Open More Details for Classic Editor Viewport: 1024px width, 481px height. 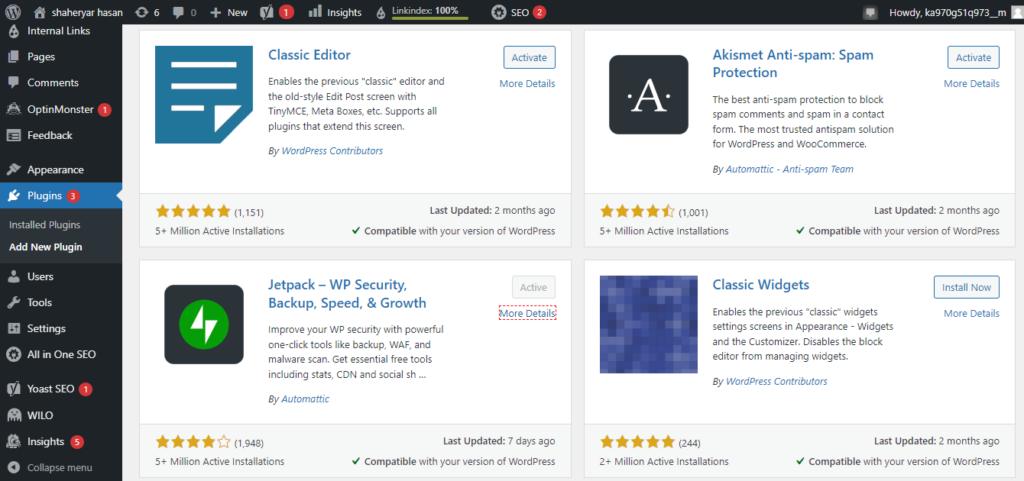coord(527,84)
